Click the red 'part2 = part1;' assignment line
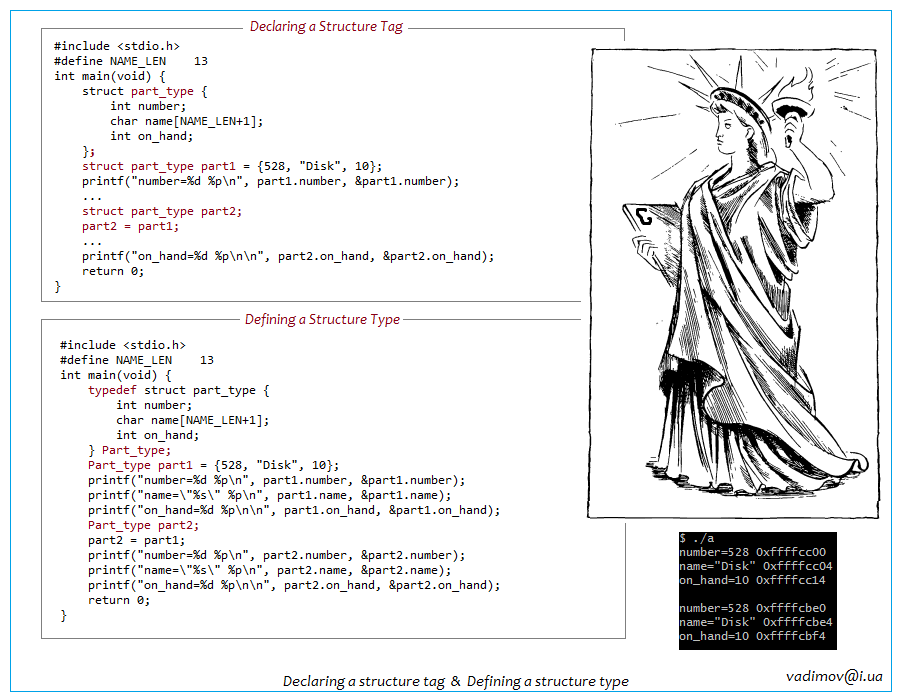The height and width of the screenshot is (700, 900). point(130,226)
